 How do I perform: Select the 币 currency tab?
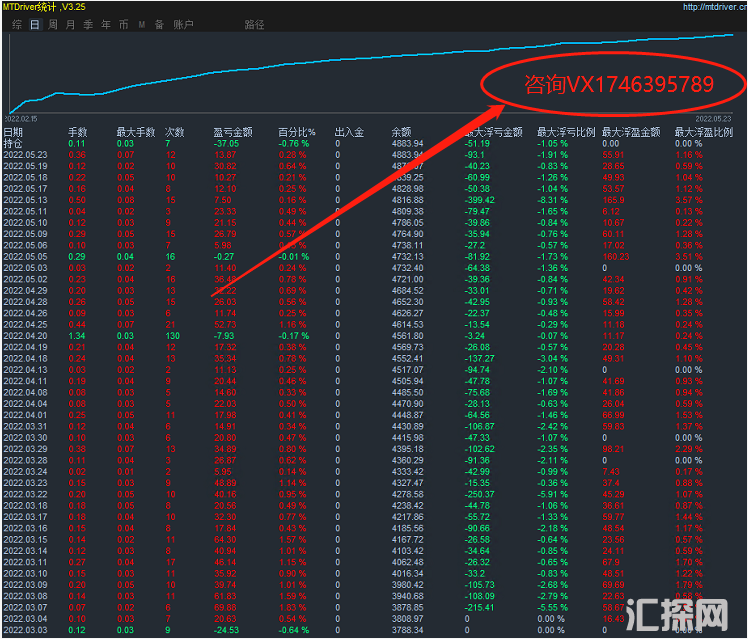pyautogui.click(x=123, y=23)
